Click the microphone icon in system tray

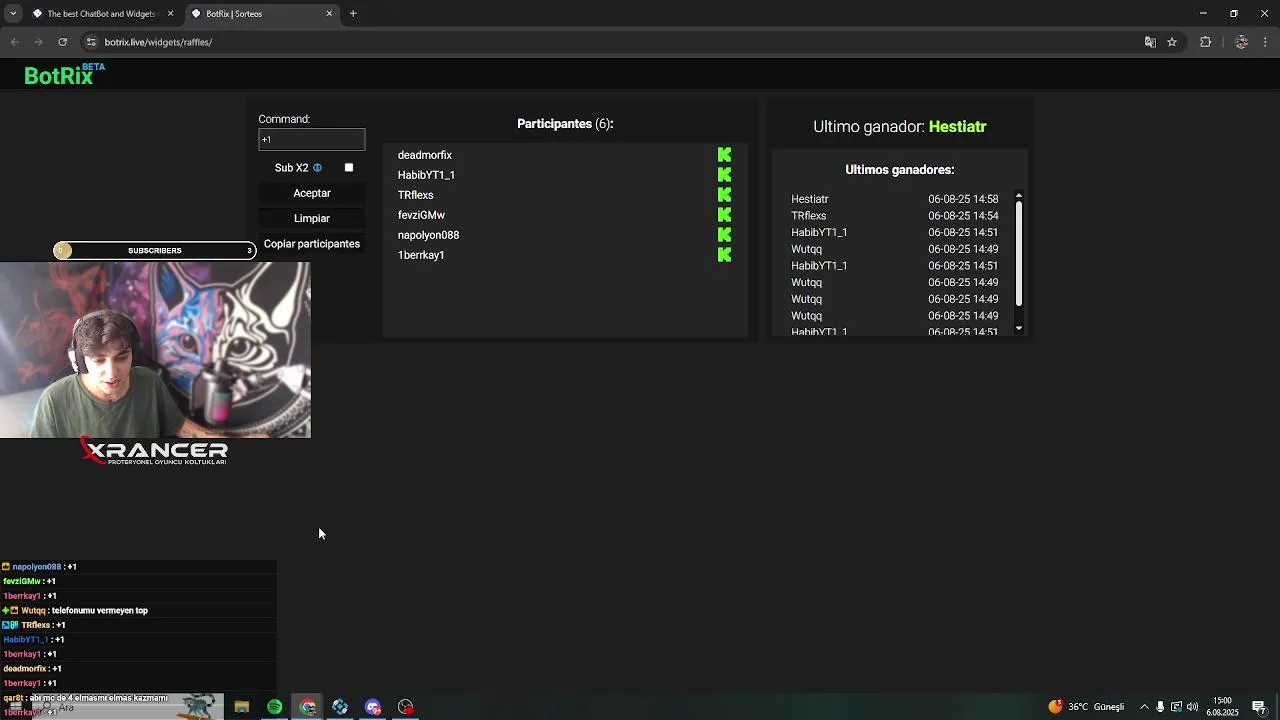1160,707
